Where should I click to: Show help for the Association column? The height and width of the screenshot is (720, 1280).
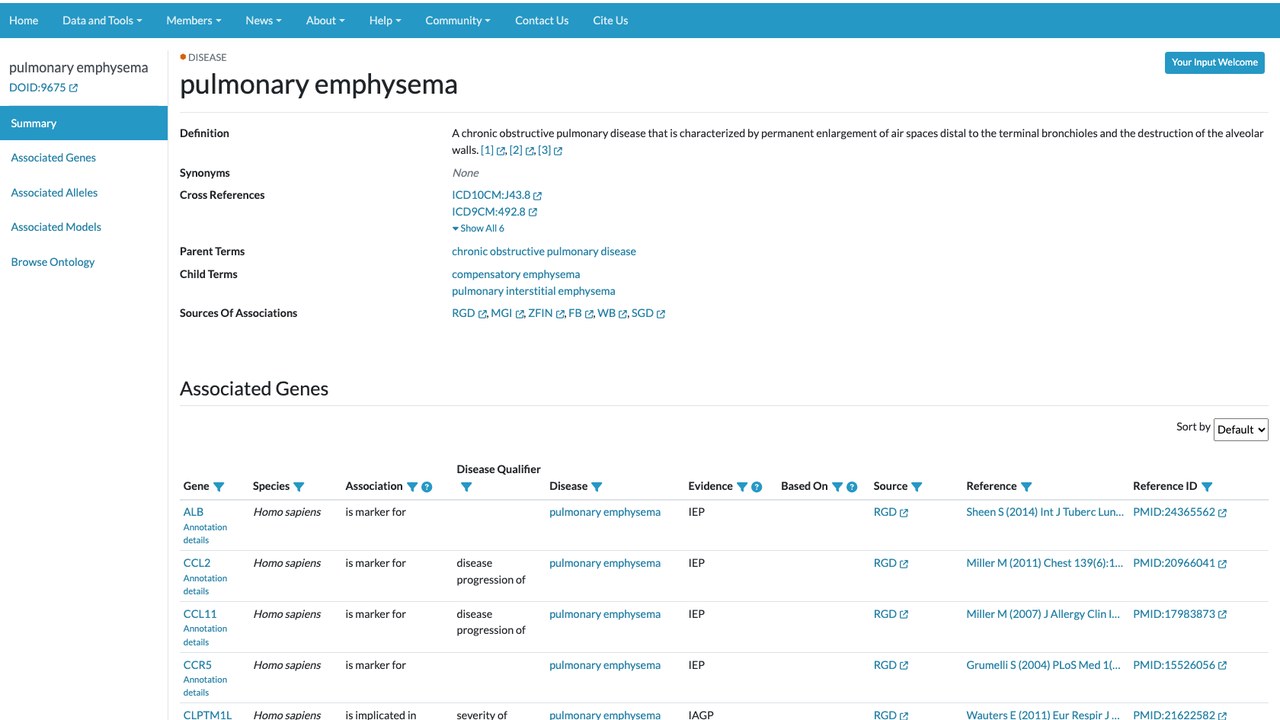point(427,487)
